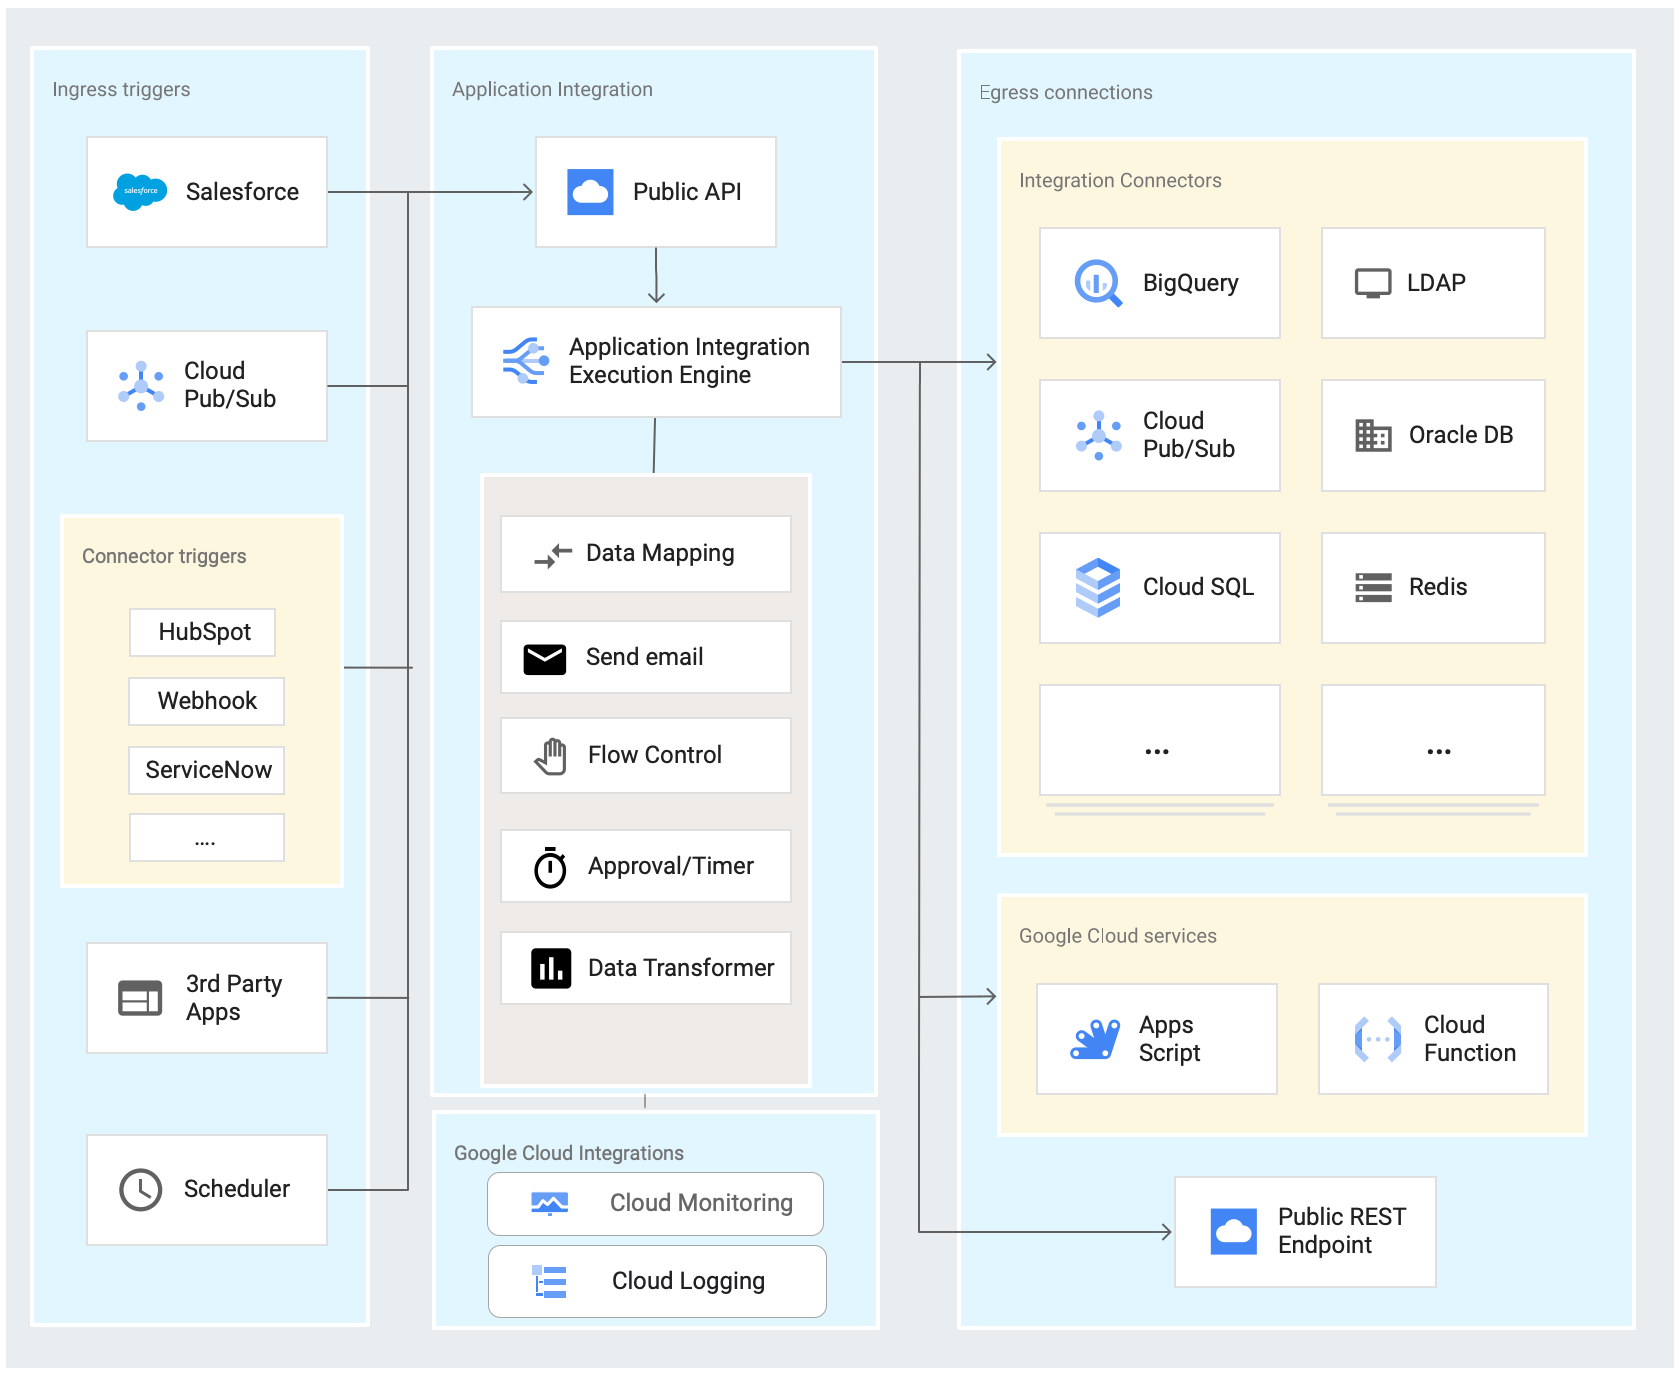The width and height of the screenshot is (1680, 1374).
Task: Click the Send email envelope icon
Action: tap(544, 657)
